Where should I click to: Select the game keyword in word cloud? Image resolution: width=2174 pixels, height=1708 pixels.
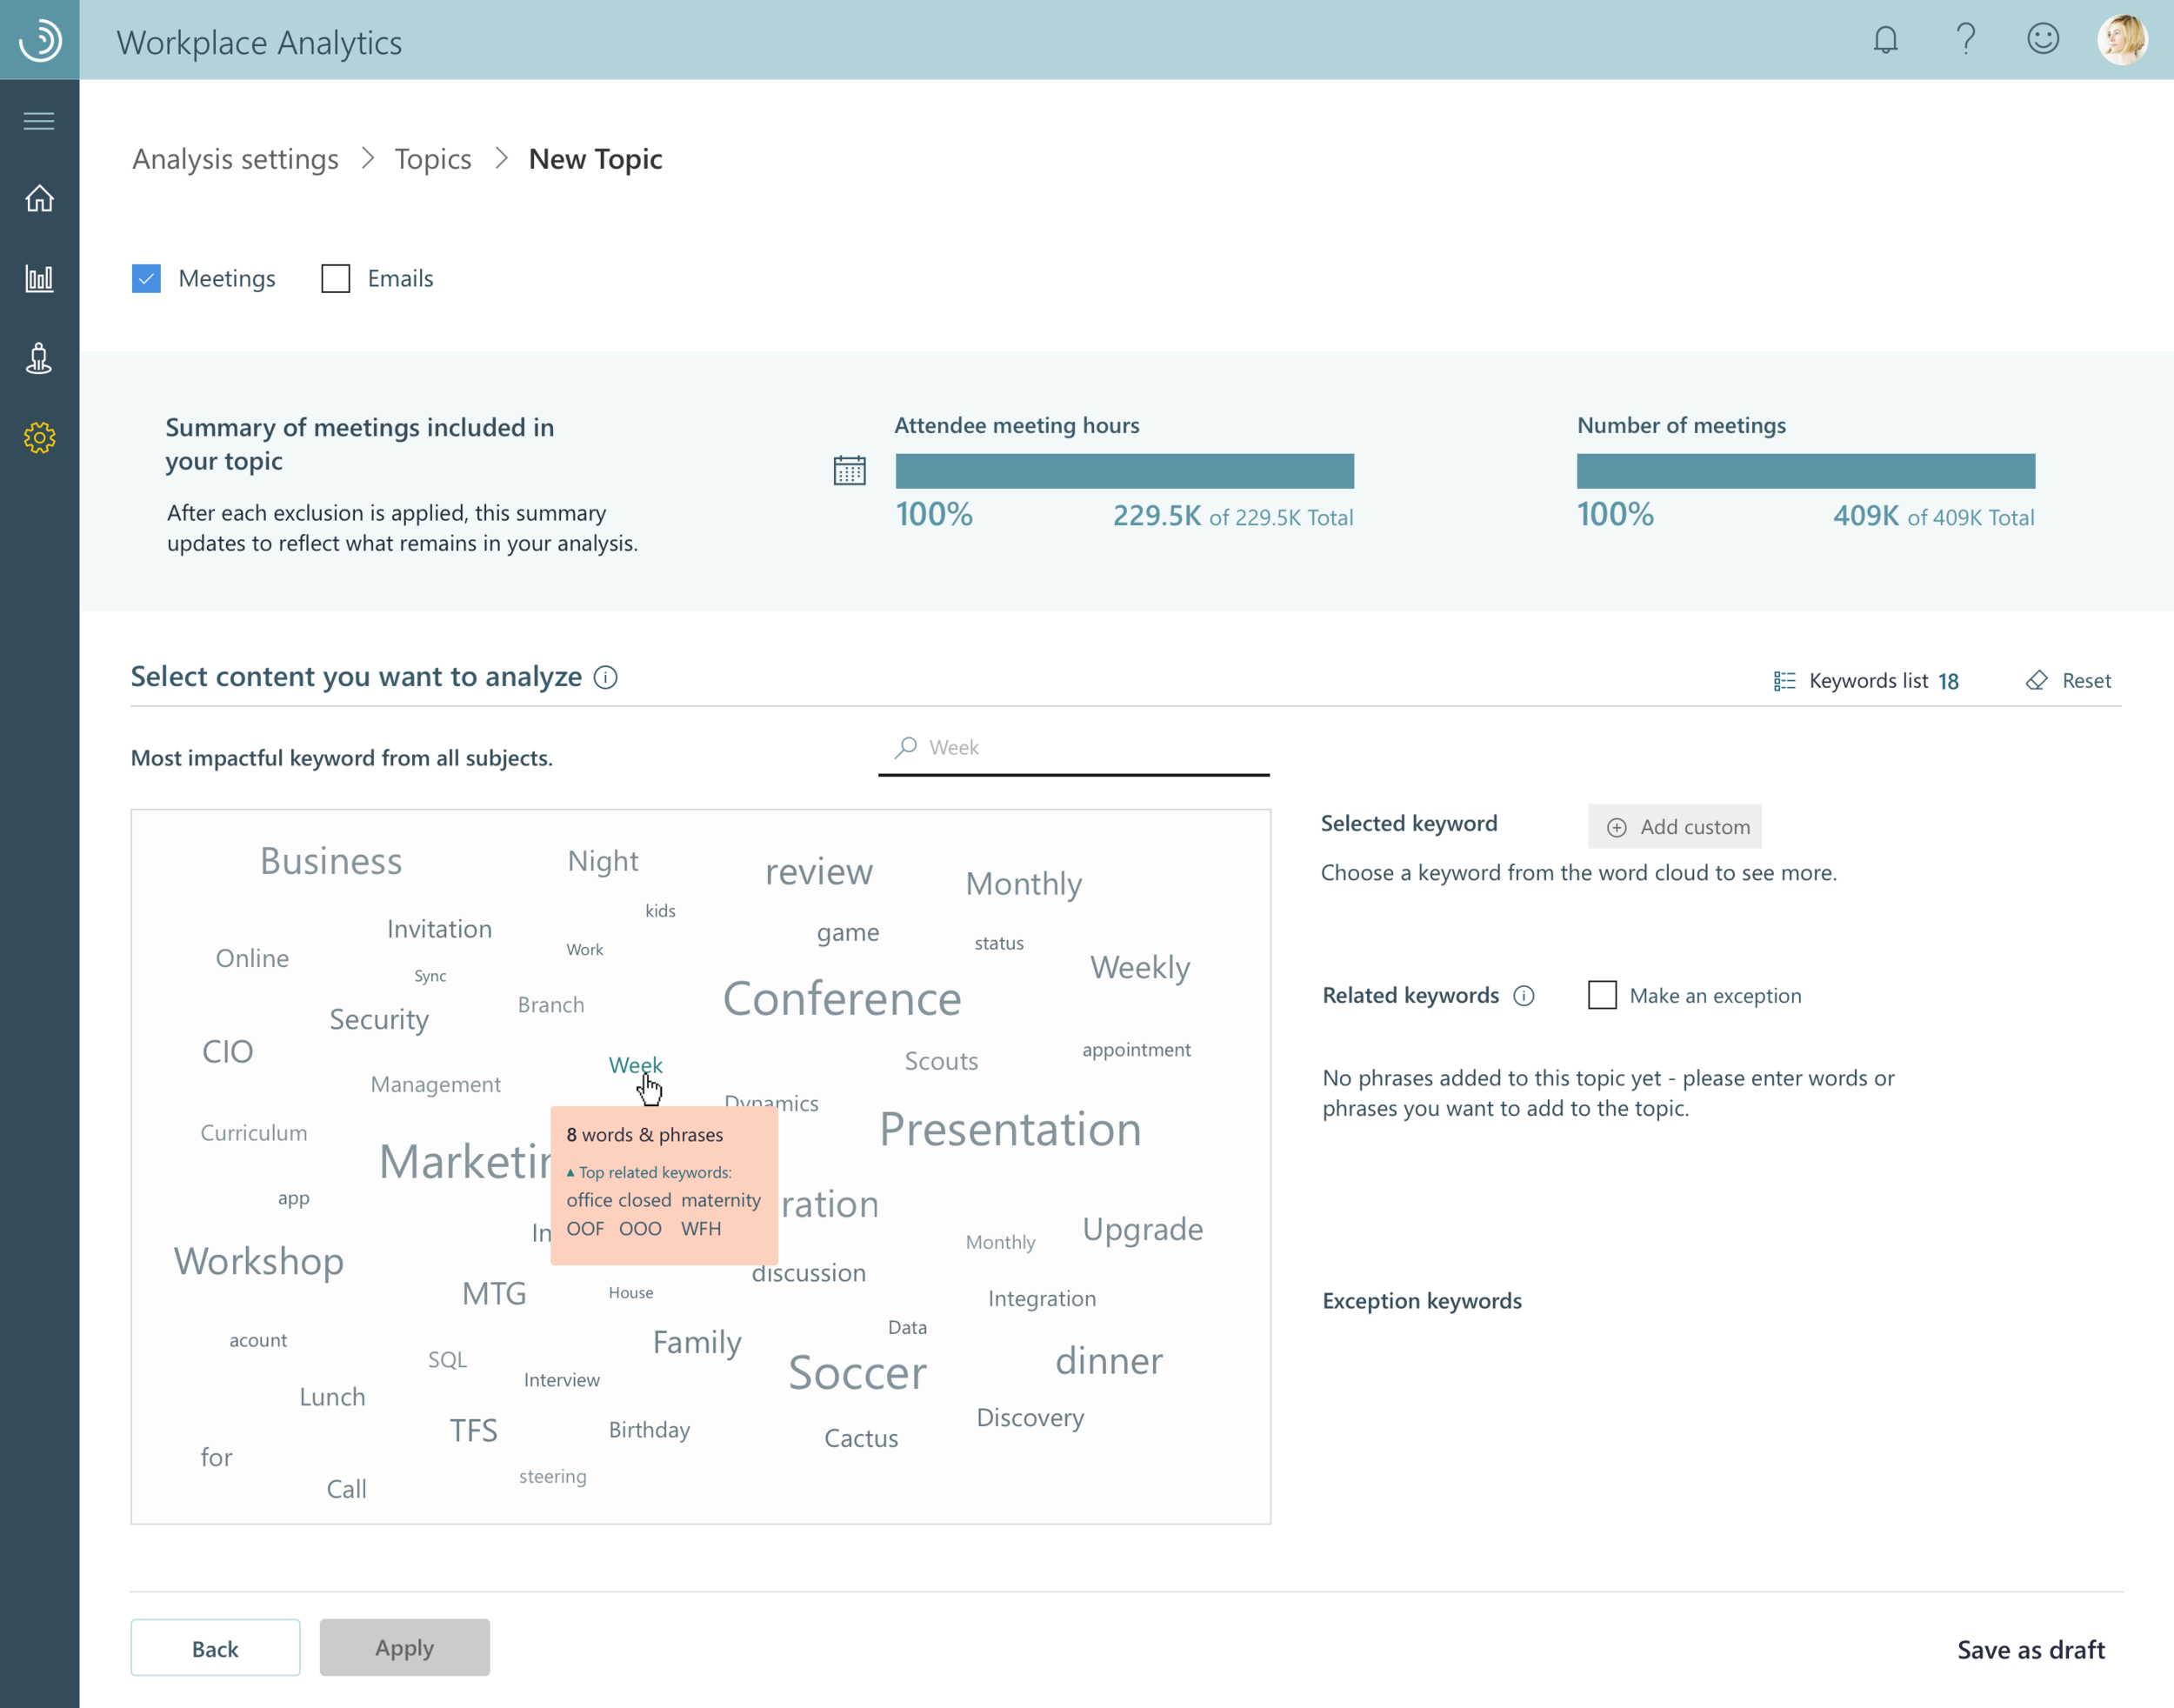coord(847,933)
